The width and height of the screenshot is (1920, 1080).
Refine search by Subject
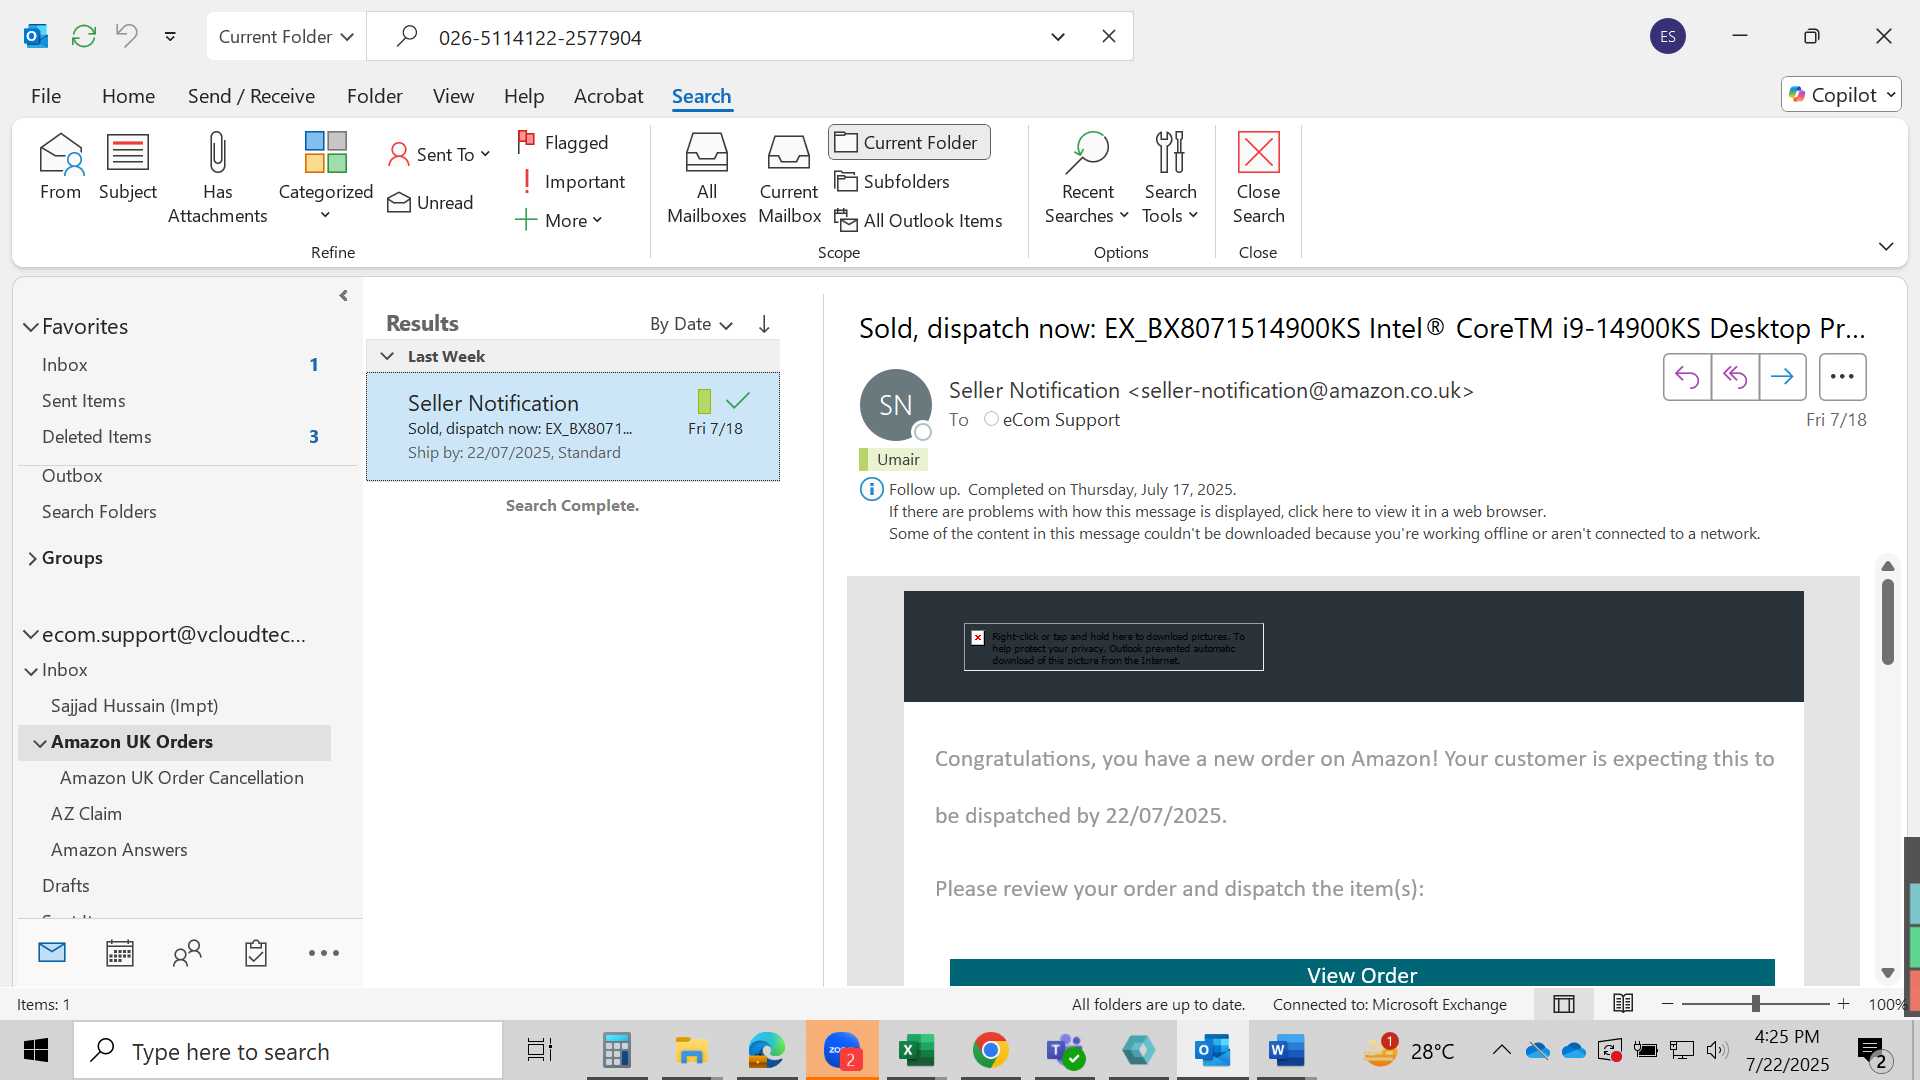pos(128,167)
